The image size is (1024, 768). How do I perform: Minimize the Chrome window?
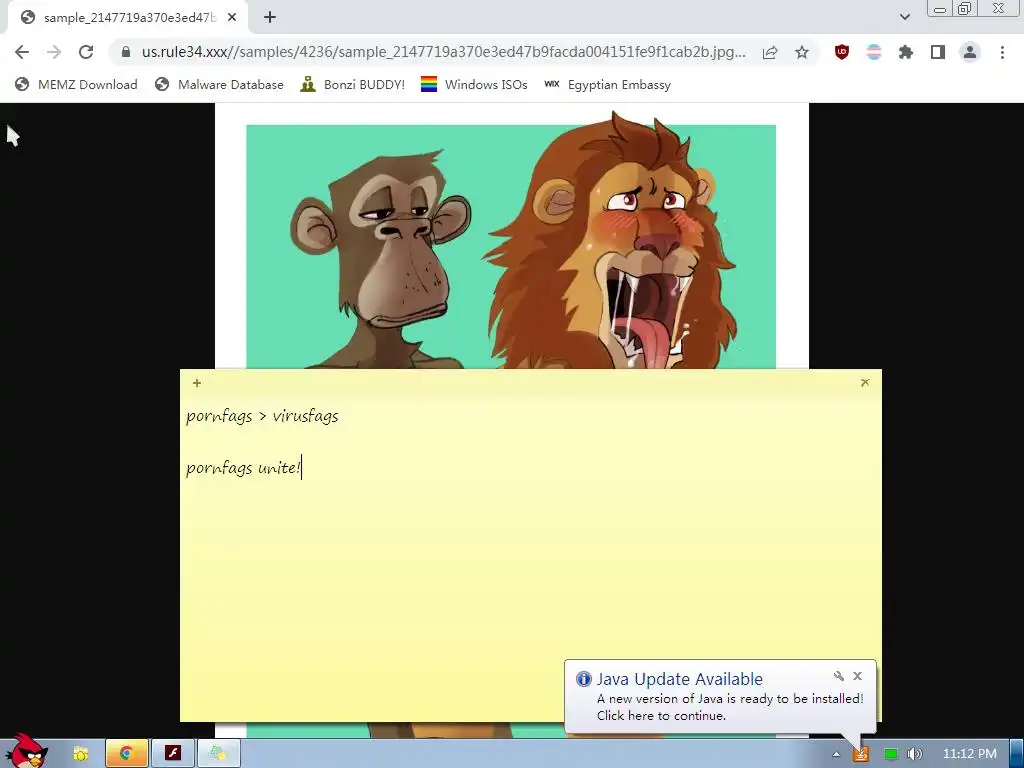pos(940,8)
